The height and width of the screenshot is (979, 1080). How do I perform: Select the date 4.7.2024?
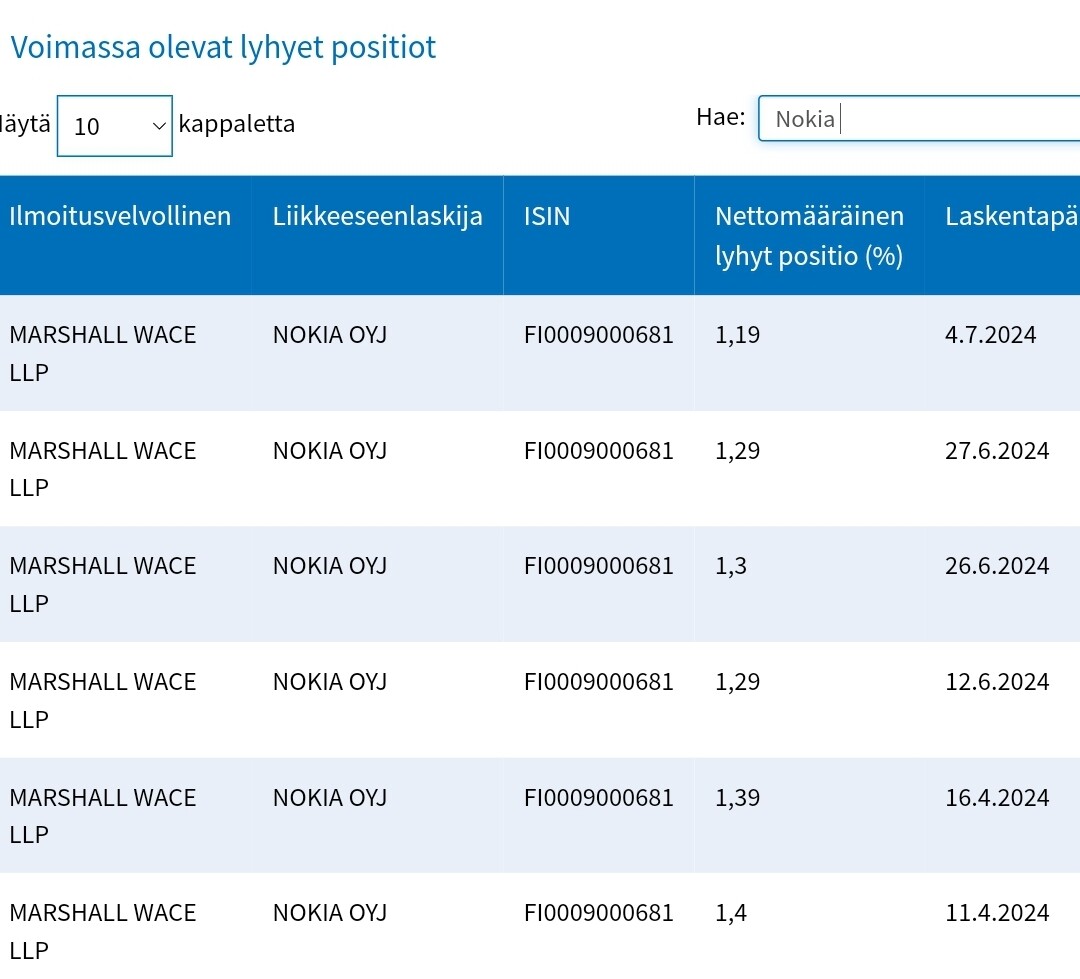pyautogui.click(x=990, y=335)
